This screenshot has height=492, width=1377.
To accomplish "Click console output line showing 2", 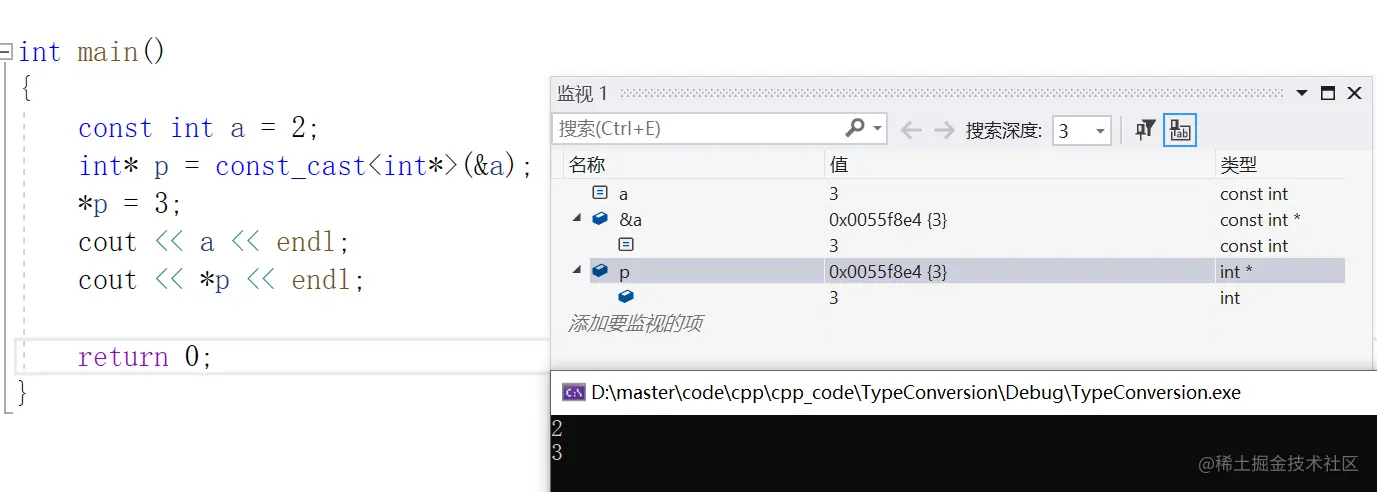I will click(x=557, y=429).
